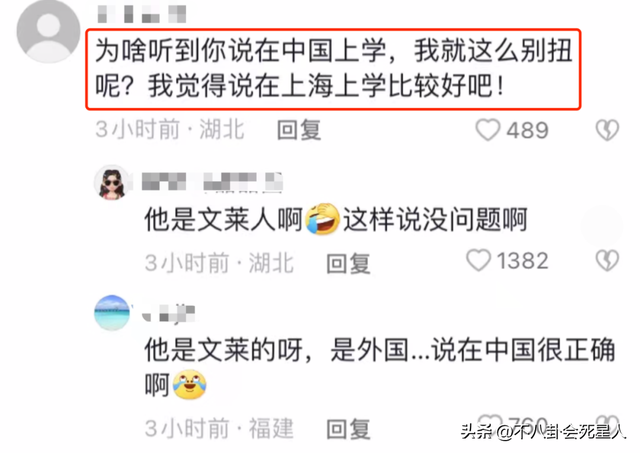Select the '说在中国很正确' reply text
The height and width of the screenshot is (453, 640).
pyautogui.click(x=524, y=350)
